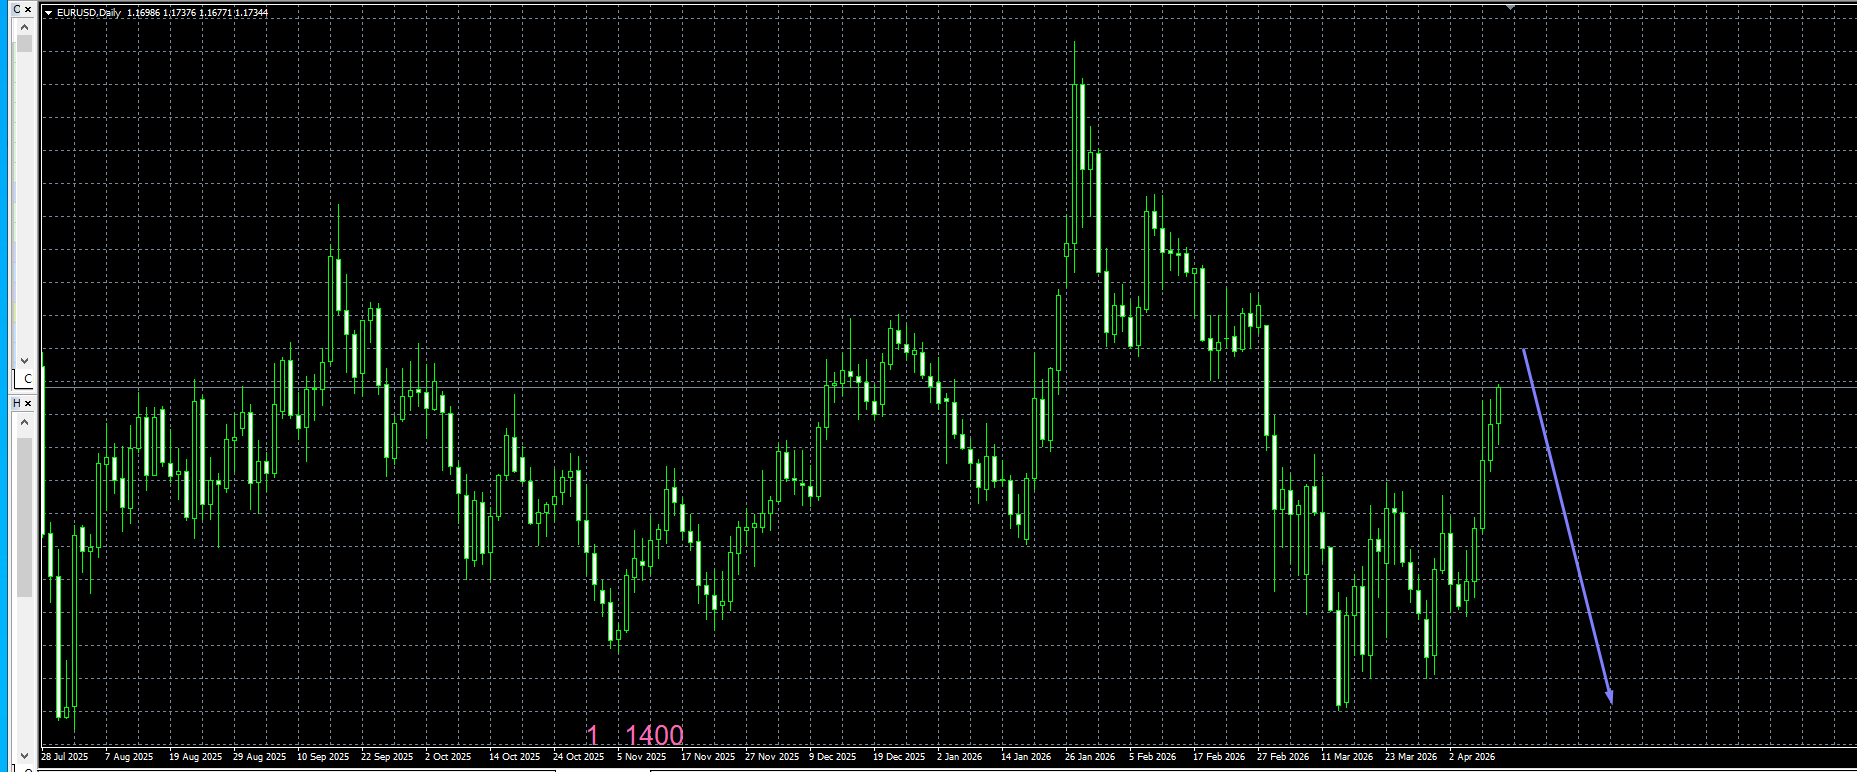Click the low price value 1.16771
Screen dimensions: 1857x772
(216, 13)
